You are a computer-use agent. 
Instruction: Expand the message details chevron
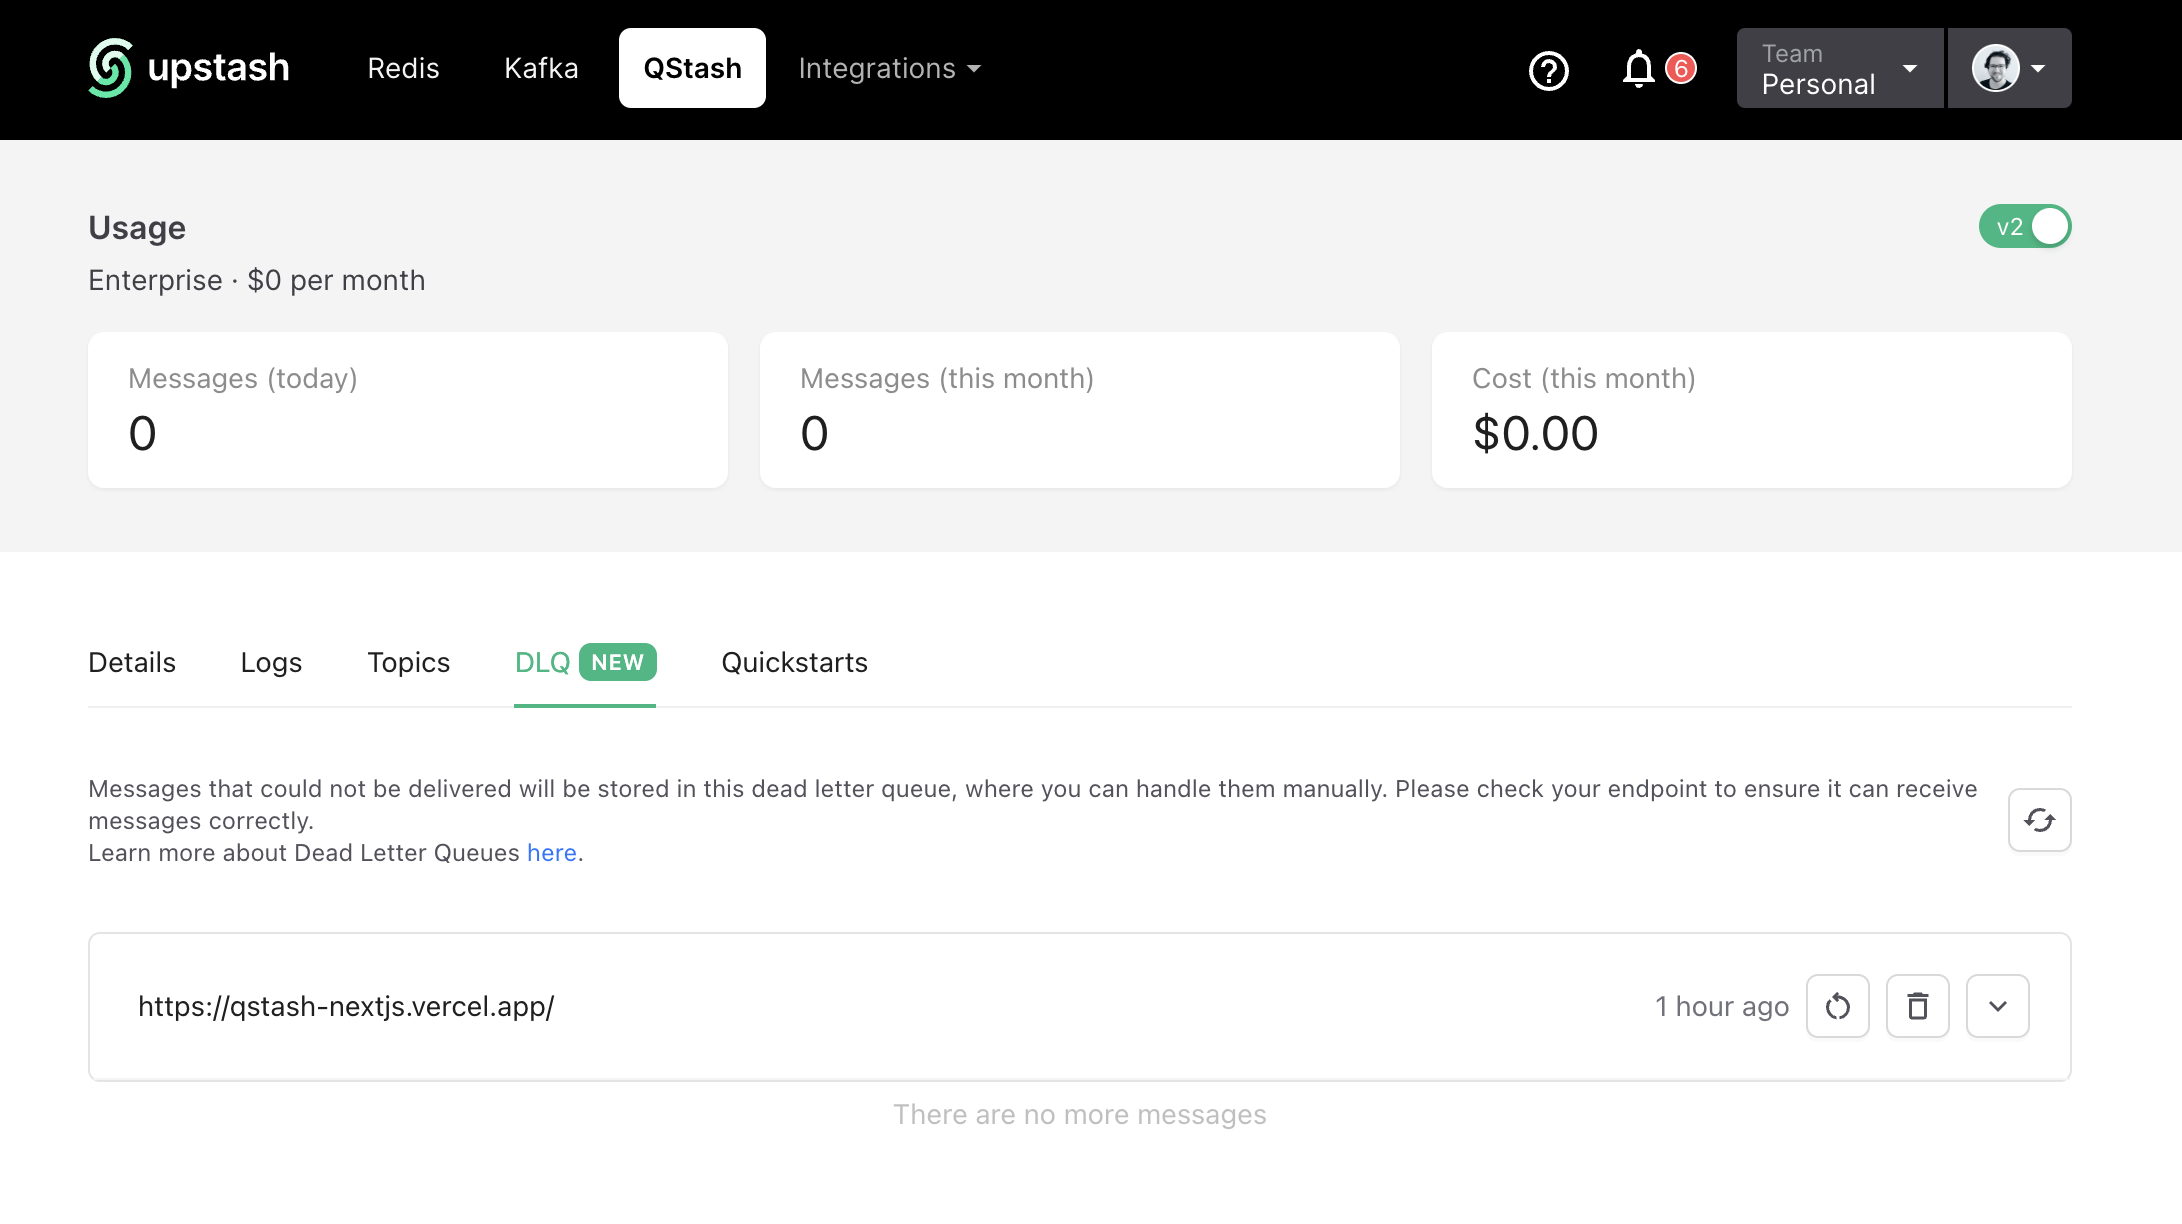point(1997,1006)
